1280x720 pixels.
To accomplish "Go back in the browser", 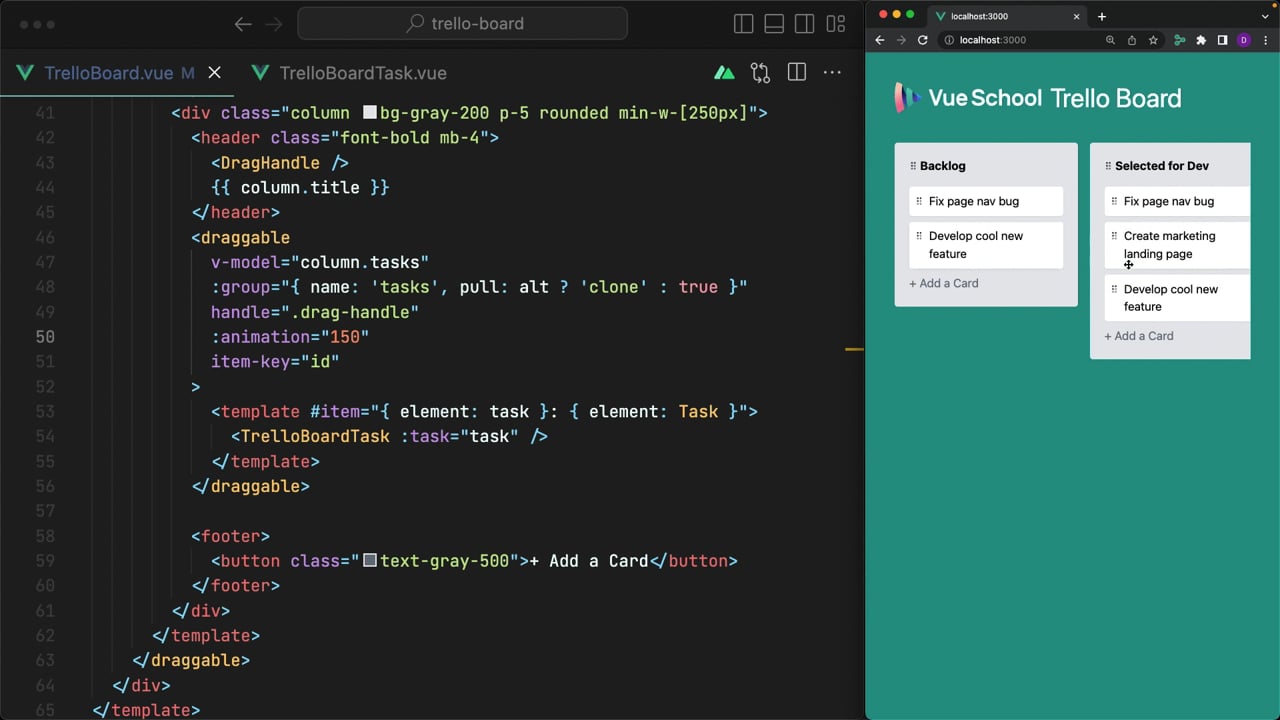I will point(880,40).
